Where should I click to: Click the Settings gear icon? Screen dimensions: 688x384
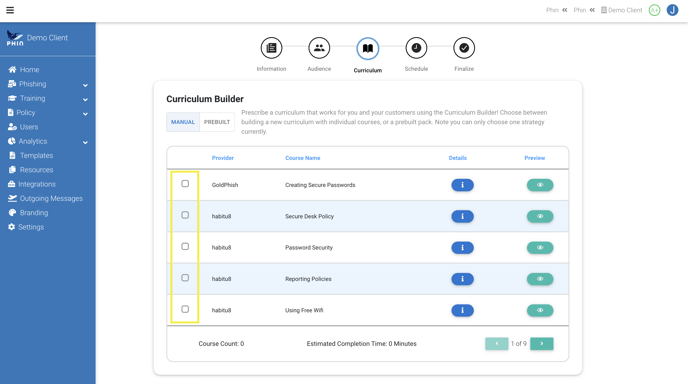tap(11, 227)
